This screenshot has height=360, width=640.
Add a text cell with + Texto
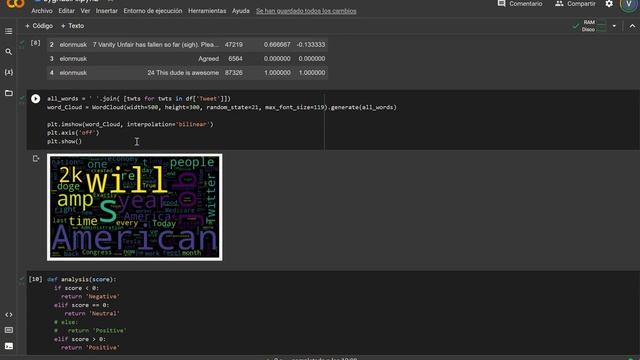[73, 26]
